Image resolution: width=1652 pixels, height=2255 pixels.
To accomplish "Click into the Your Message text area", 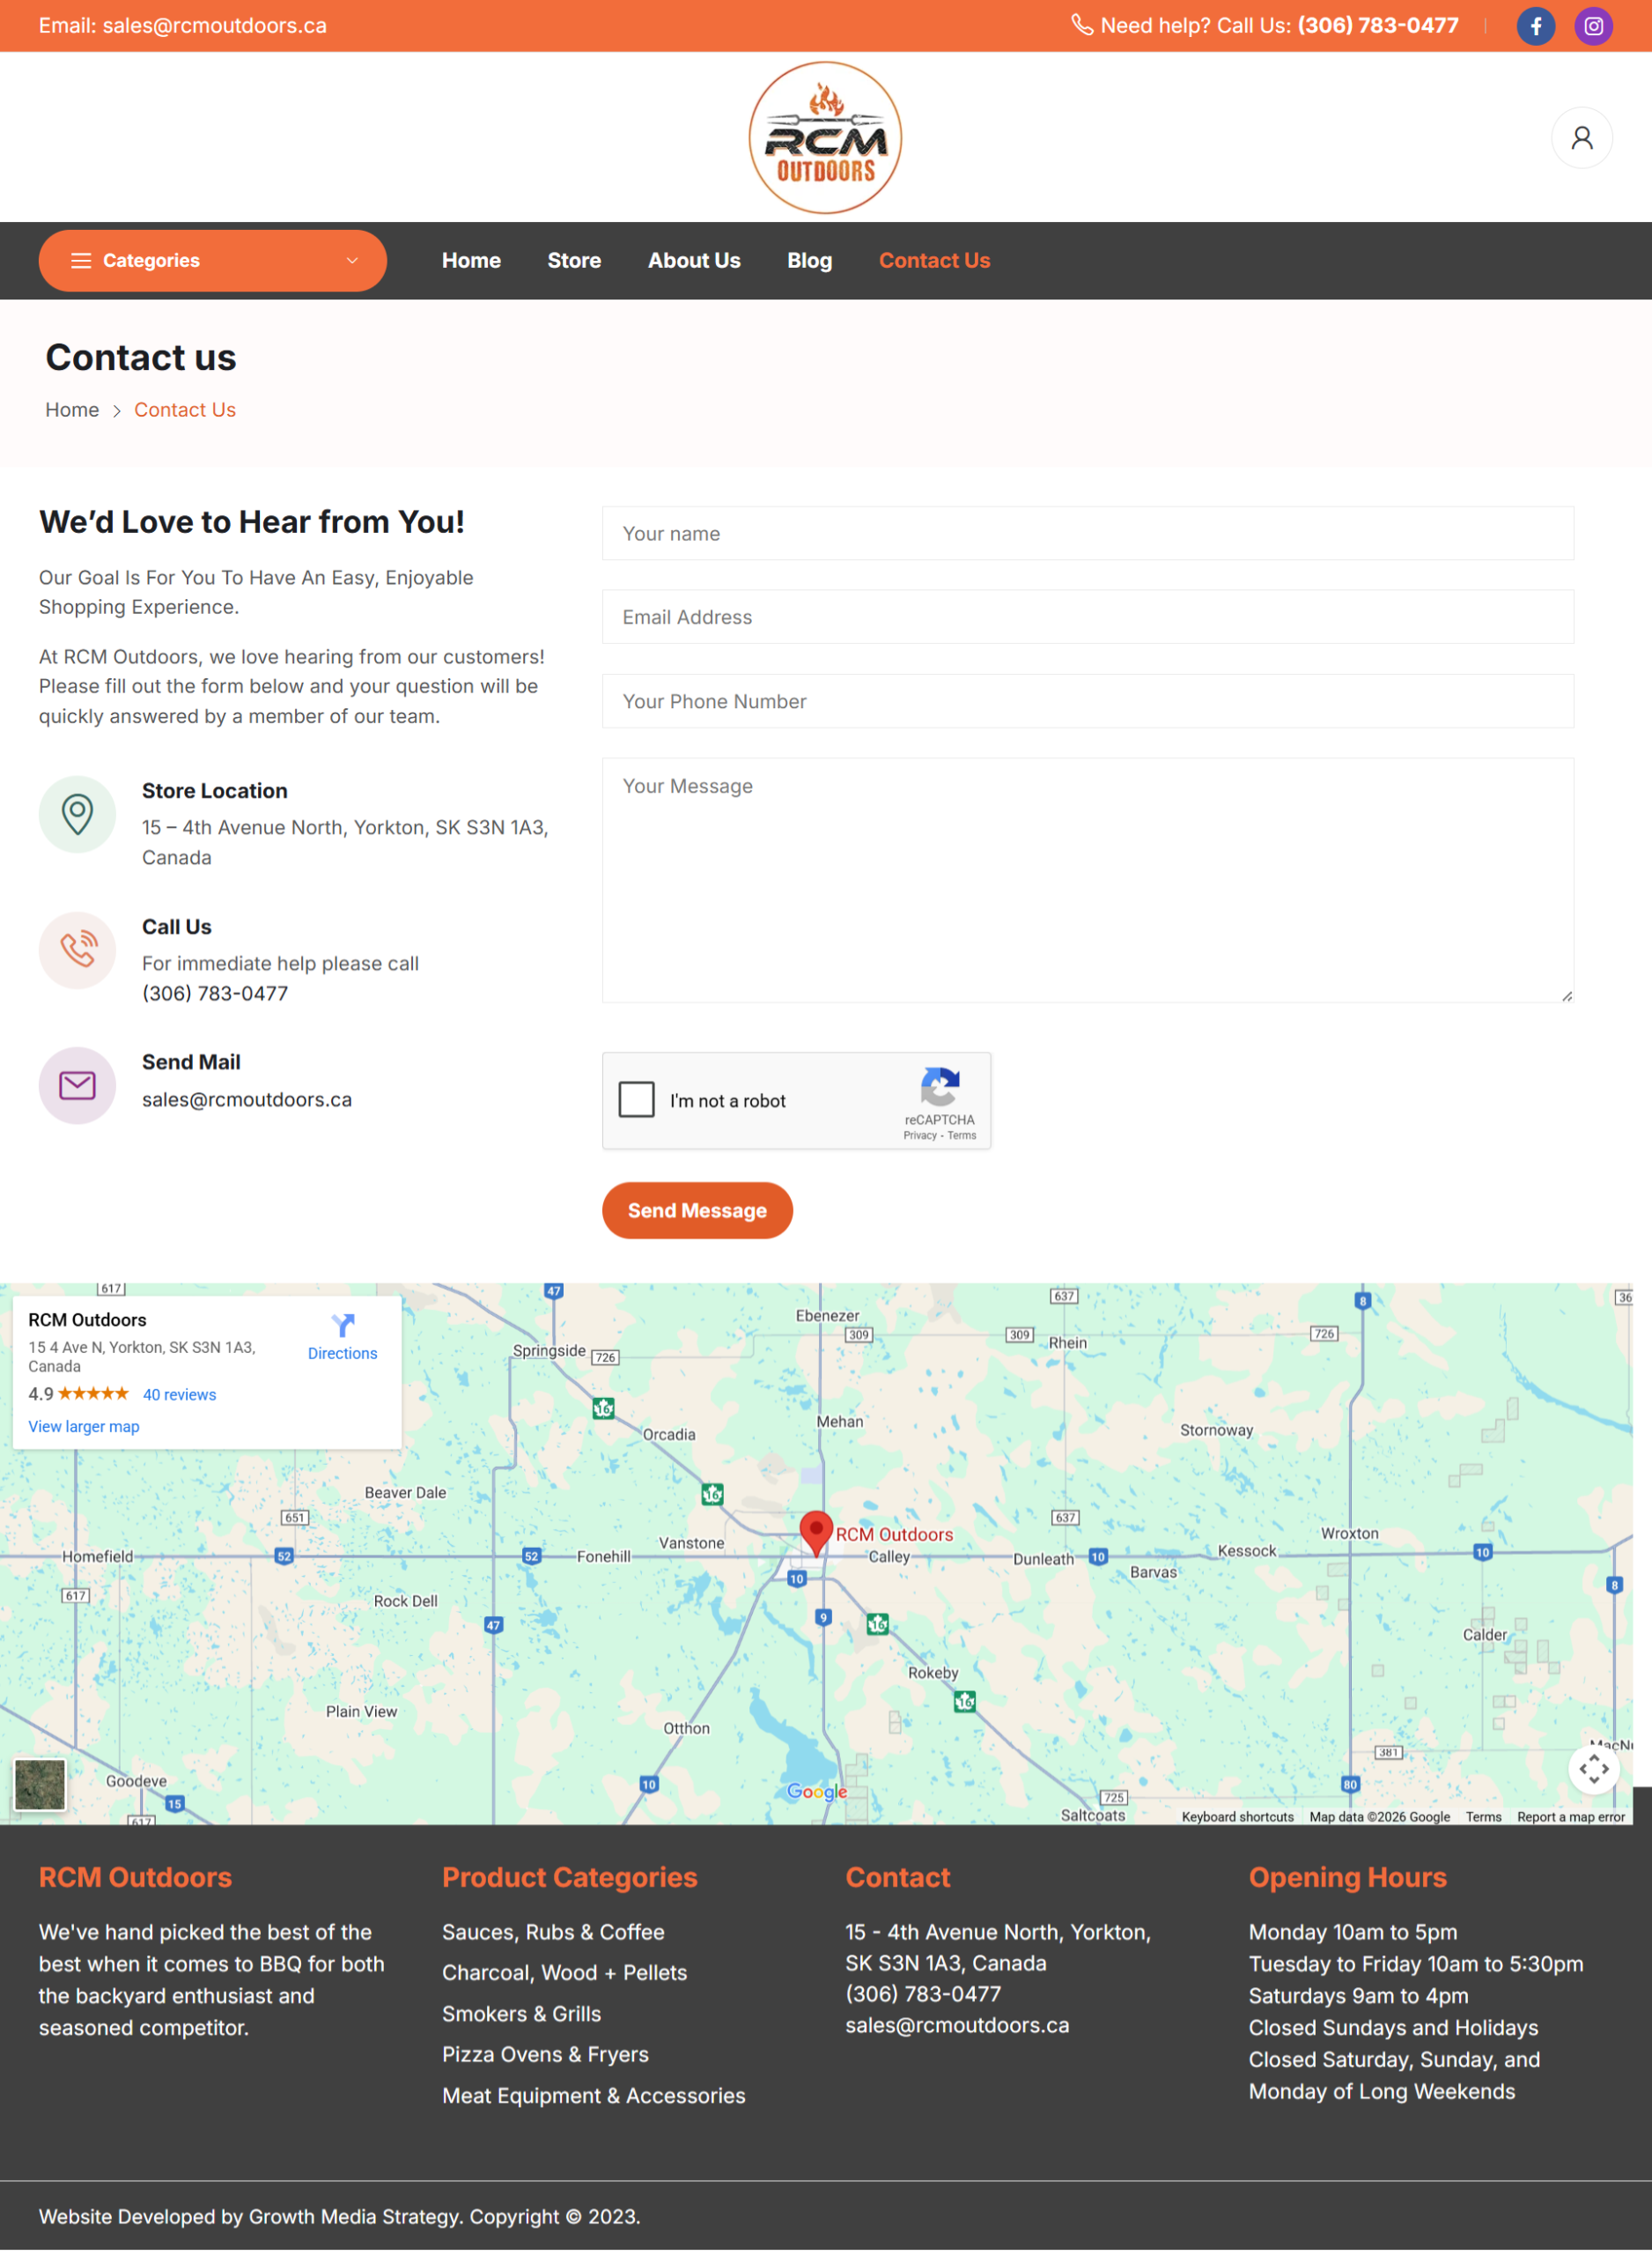I will point(1087,880).
